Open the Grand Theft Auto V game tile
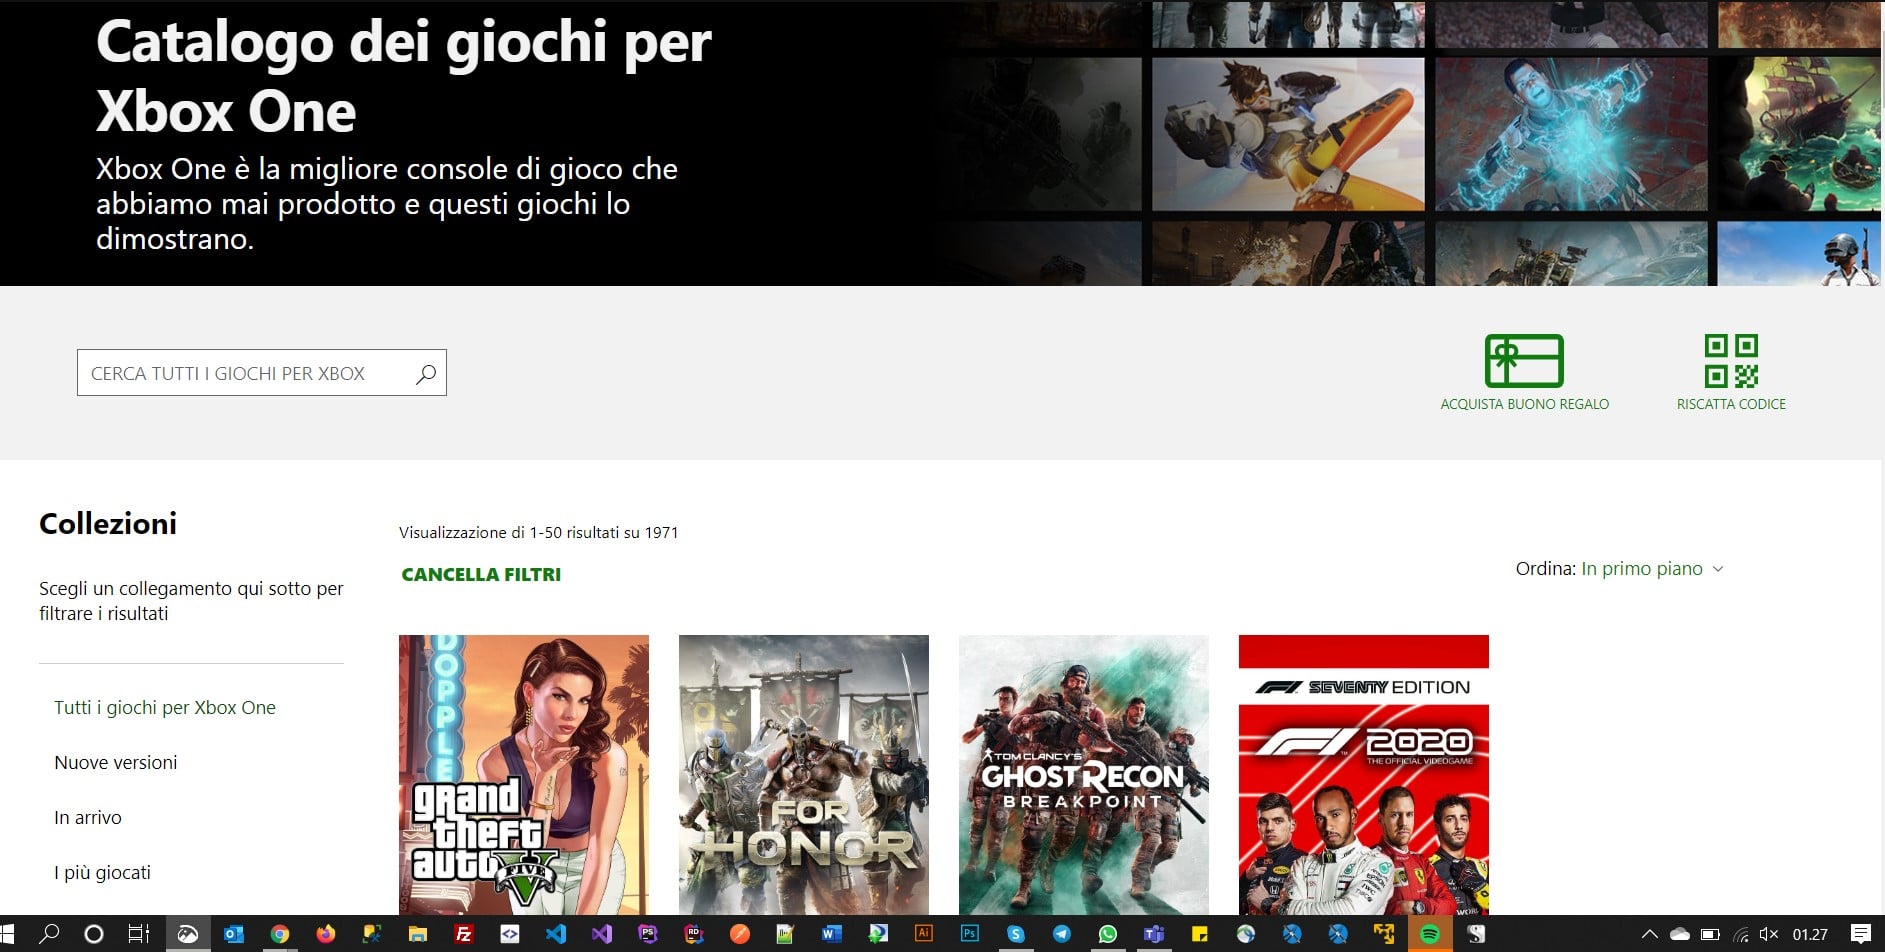Viewport: 1885px width, 952px height. 524,775
